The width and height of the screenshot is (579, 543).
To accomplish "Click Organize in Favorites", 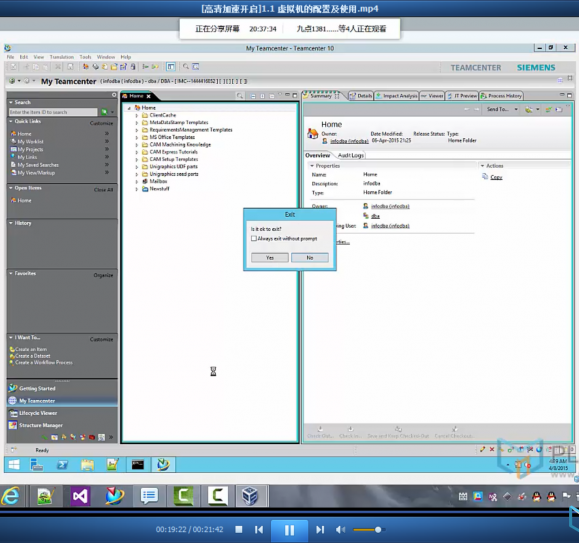I will coord(103,275).
